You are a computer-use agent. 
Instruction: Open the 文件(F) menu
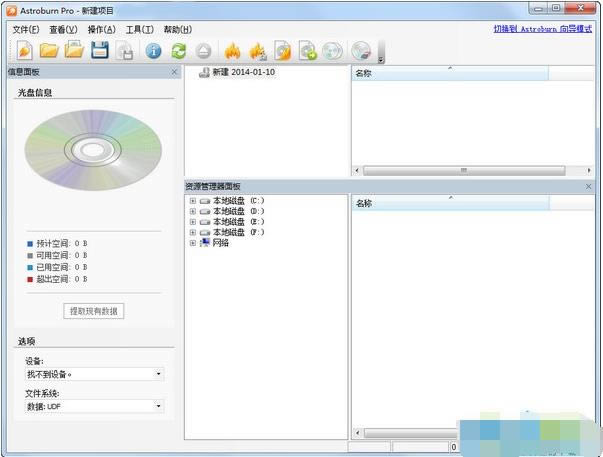click(x=26, y=30)
